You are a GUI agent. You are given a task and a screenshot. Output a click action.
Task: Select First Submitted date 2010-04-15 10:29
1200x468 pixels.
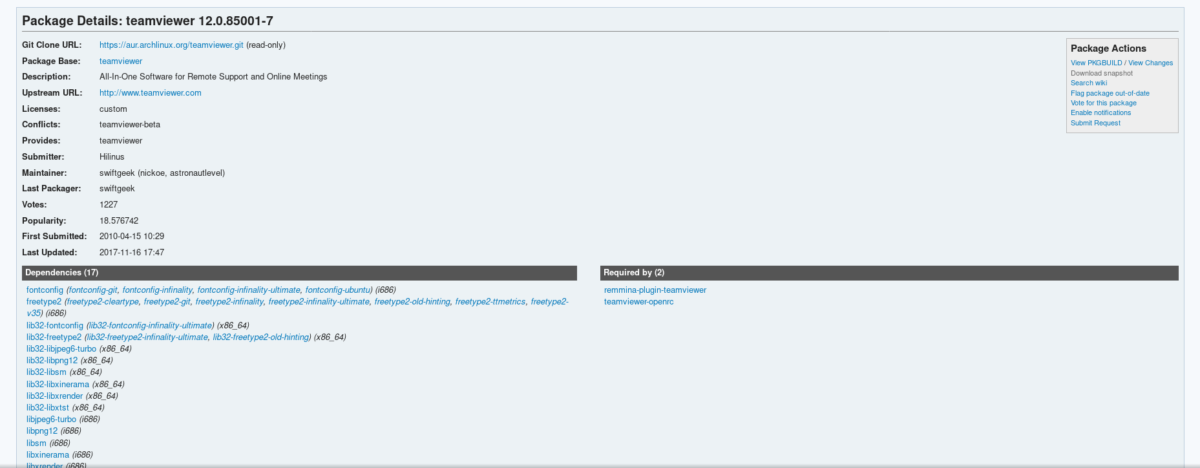click(x=132, y=236)
